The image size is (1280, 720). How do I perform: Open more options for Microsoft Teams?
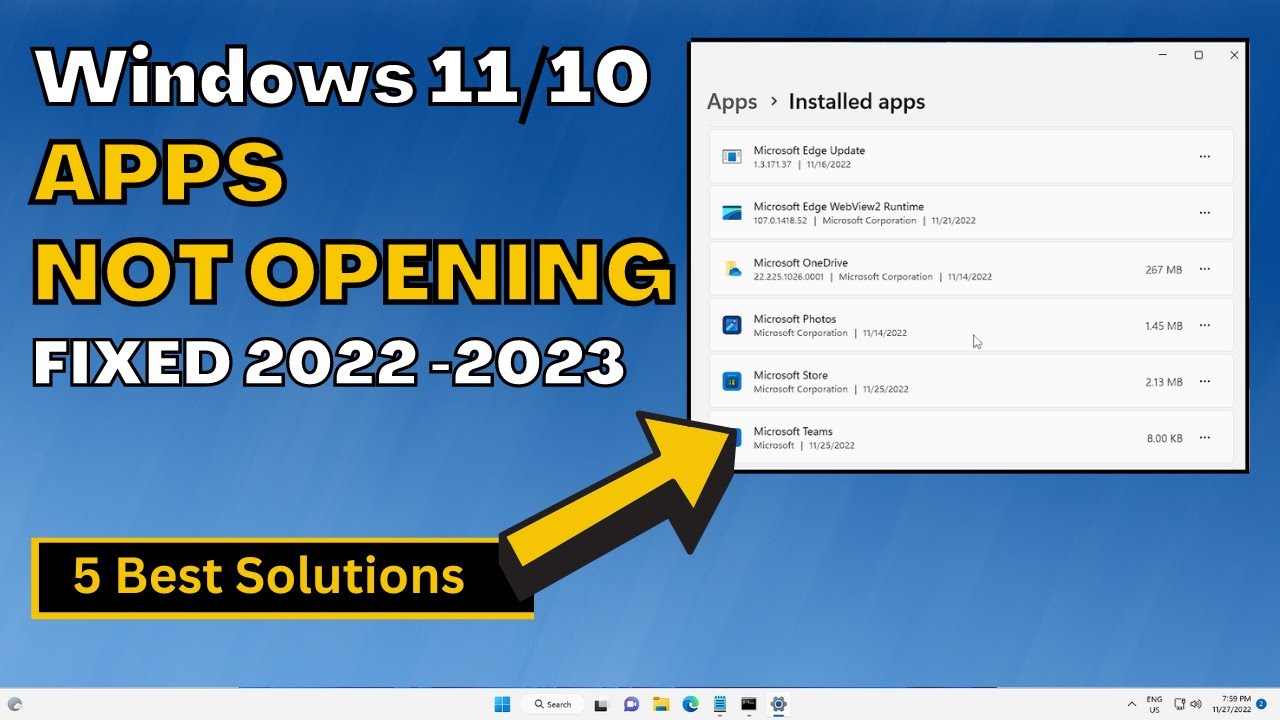pos(1205,438)
